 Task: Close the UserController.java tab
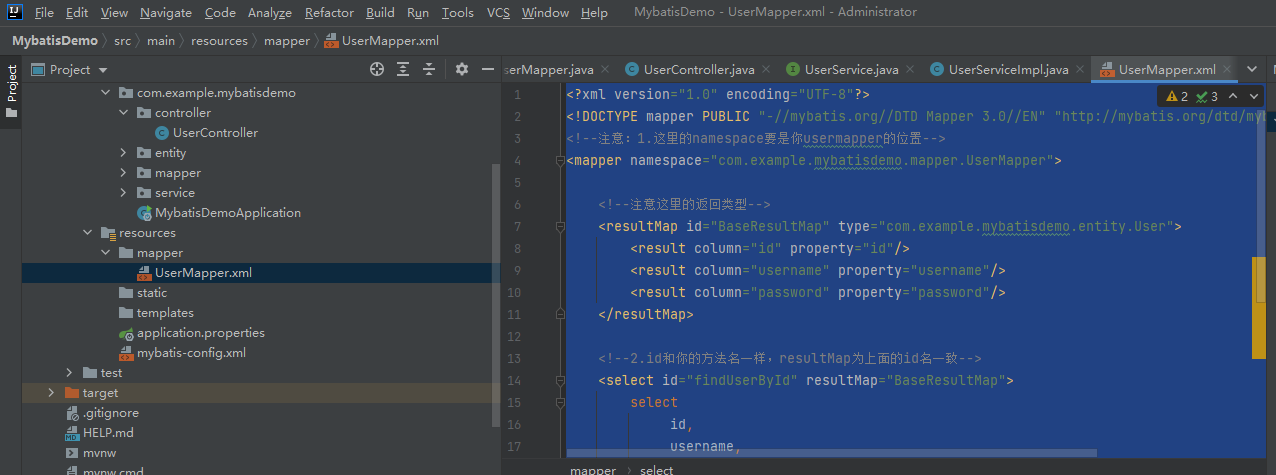pos(766,69)
